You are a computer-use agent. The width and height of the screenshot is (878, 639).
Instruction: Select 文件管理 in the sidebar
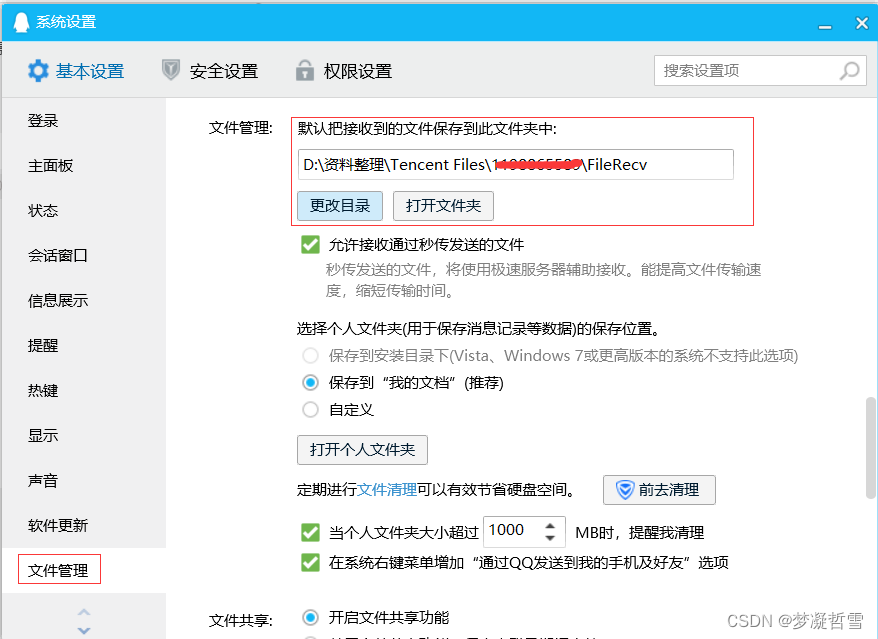[58, 571]
